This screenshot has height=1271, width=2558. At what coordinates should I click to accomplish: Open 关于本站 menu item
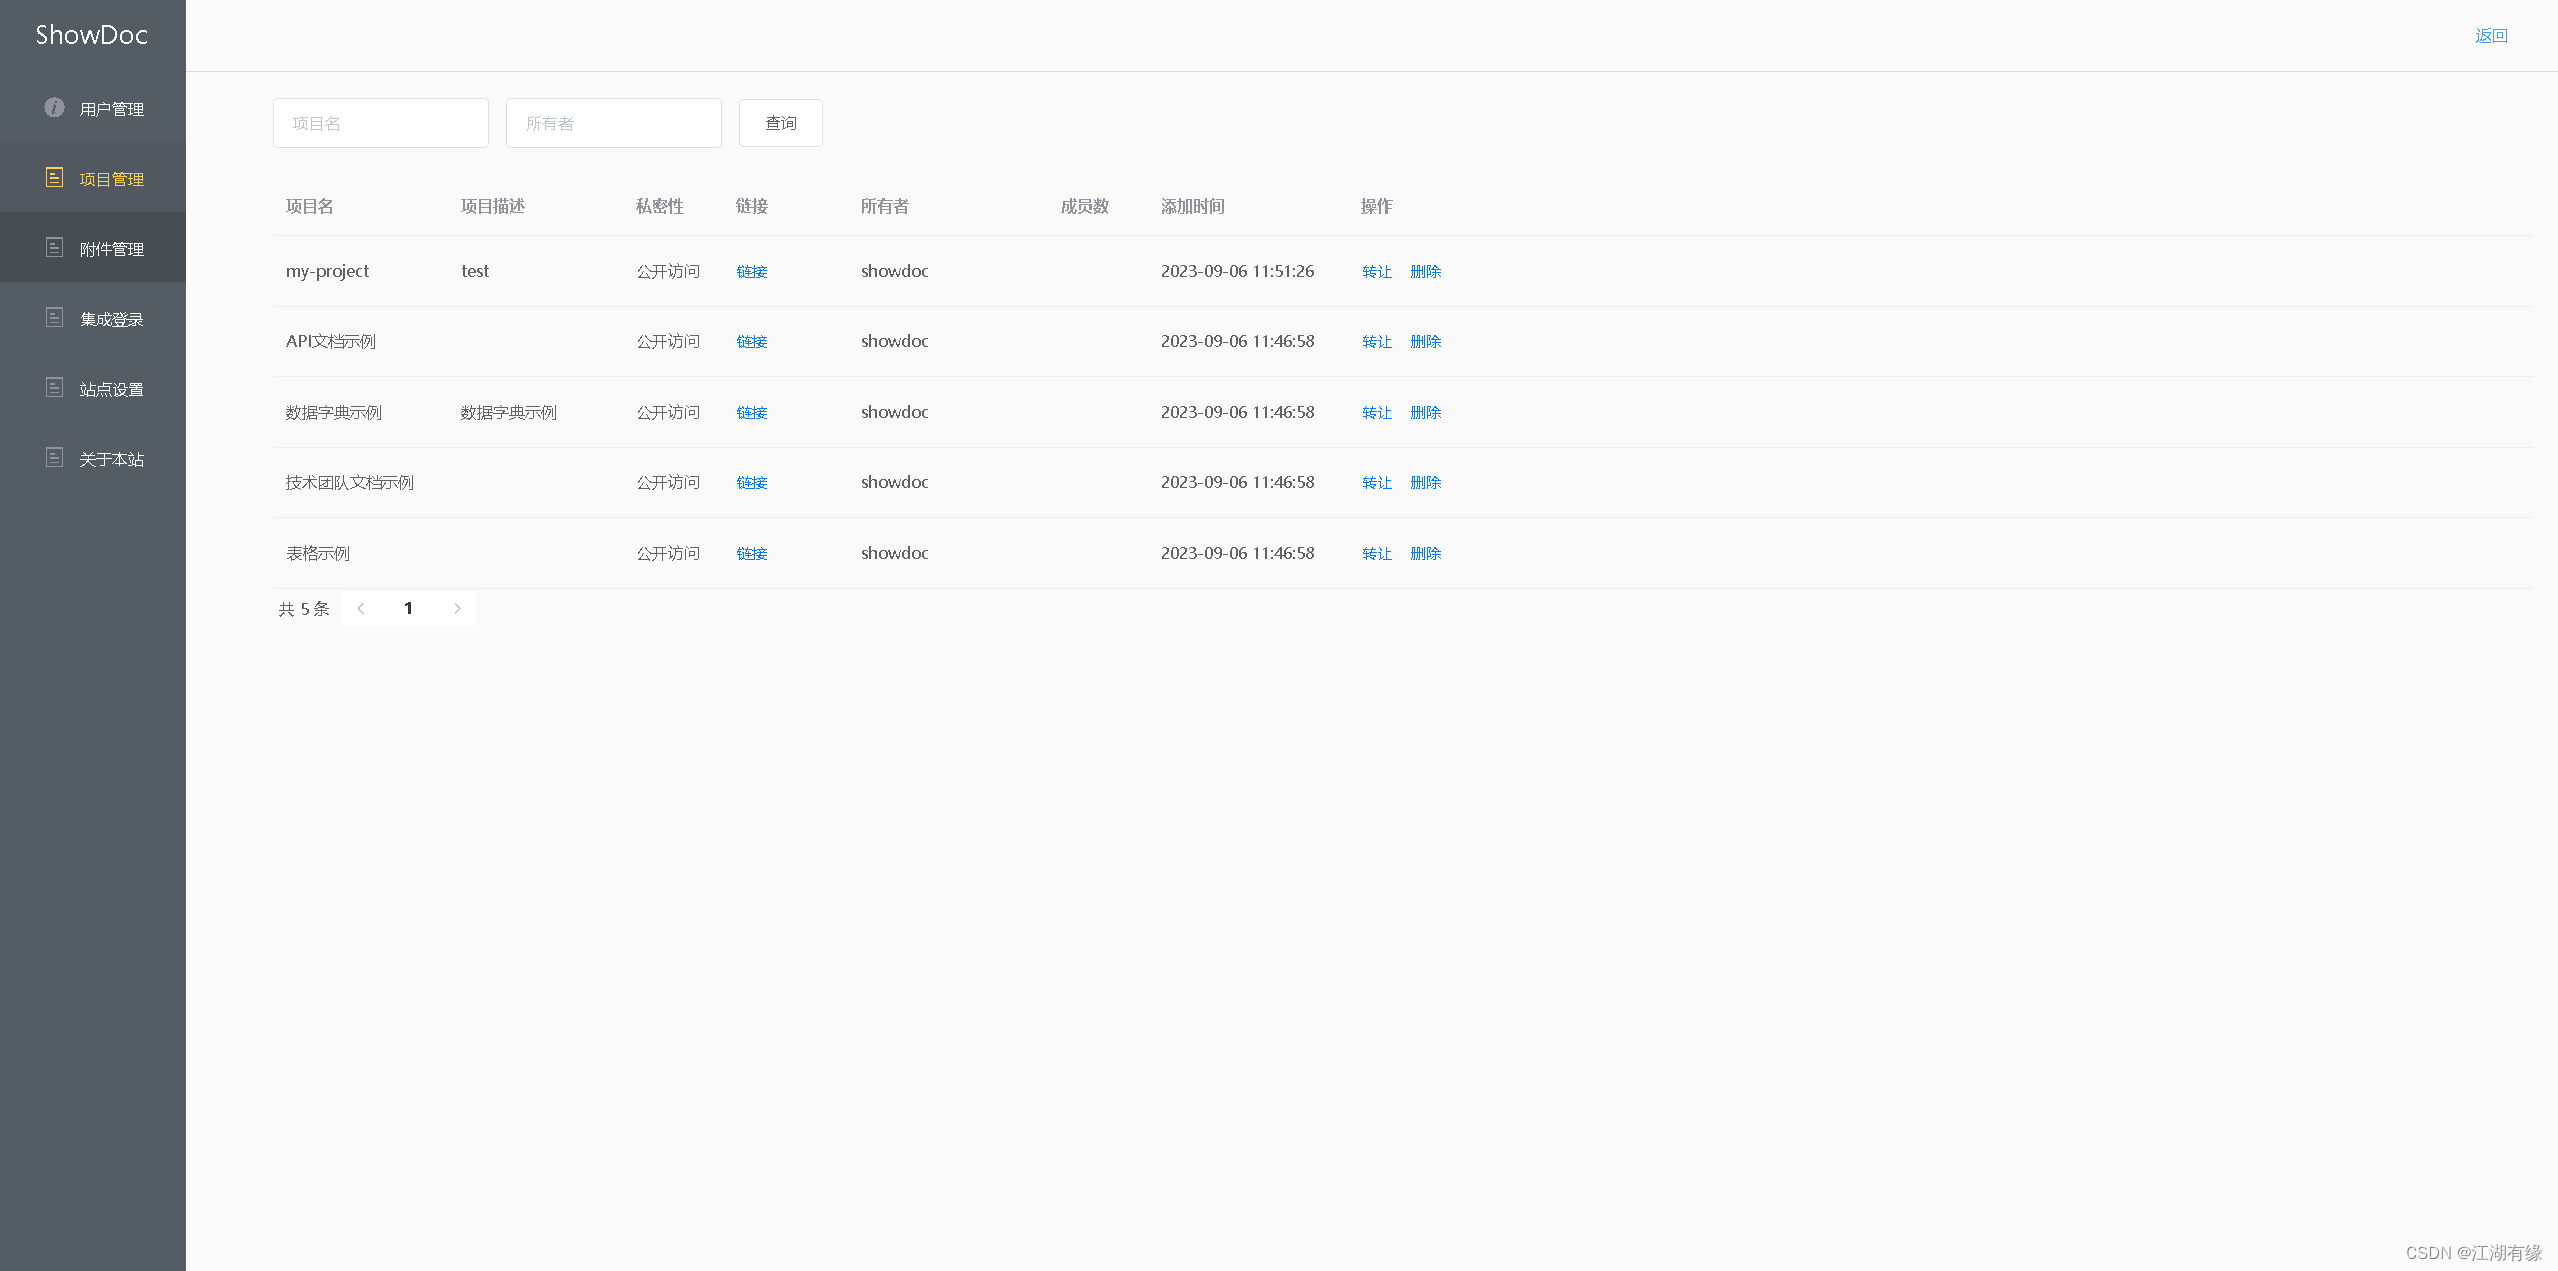coord(93,458)
